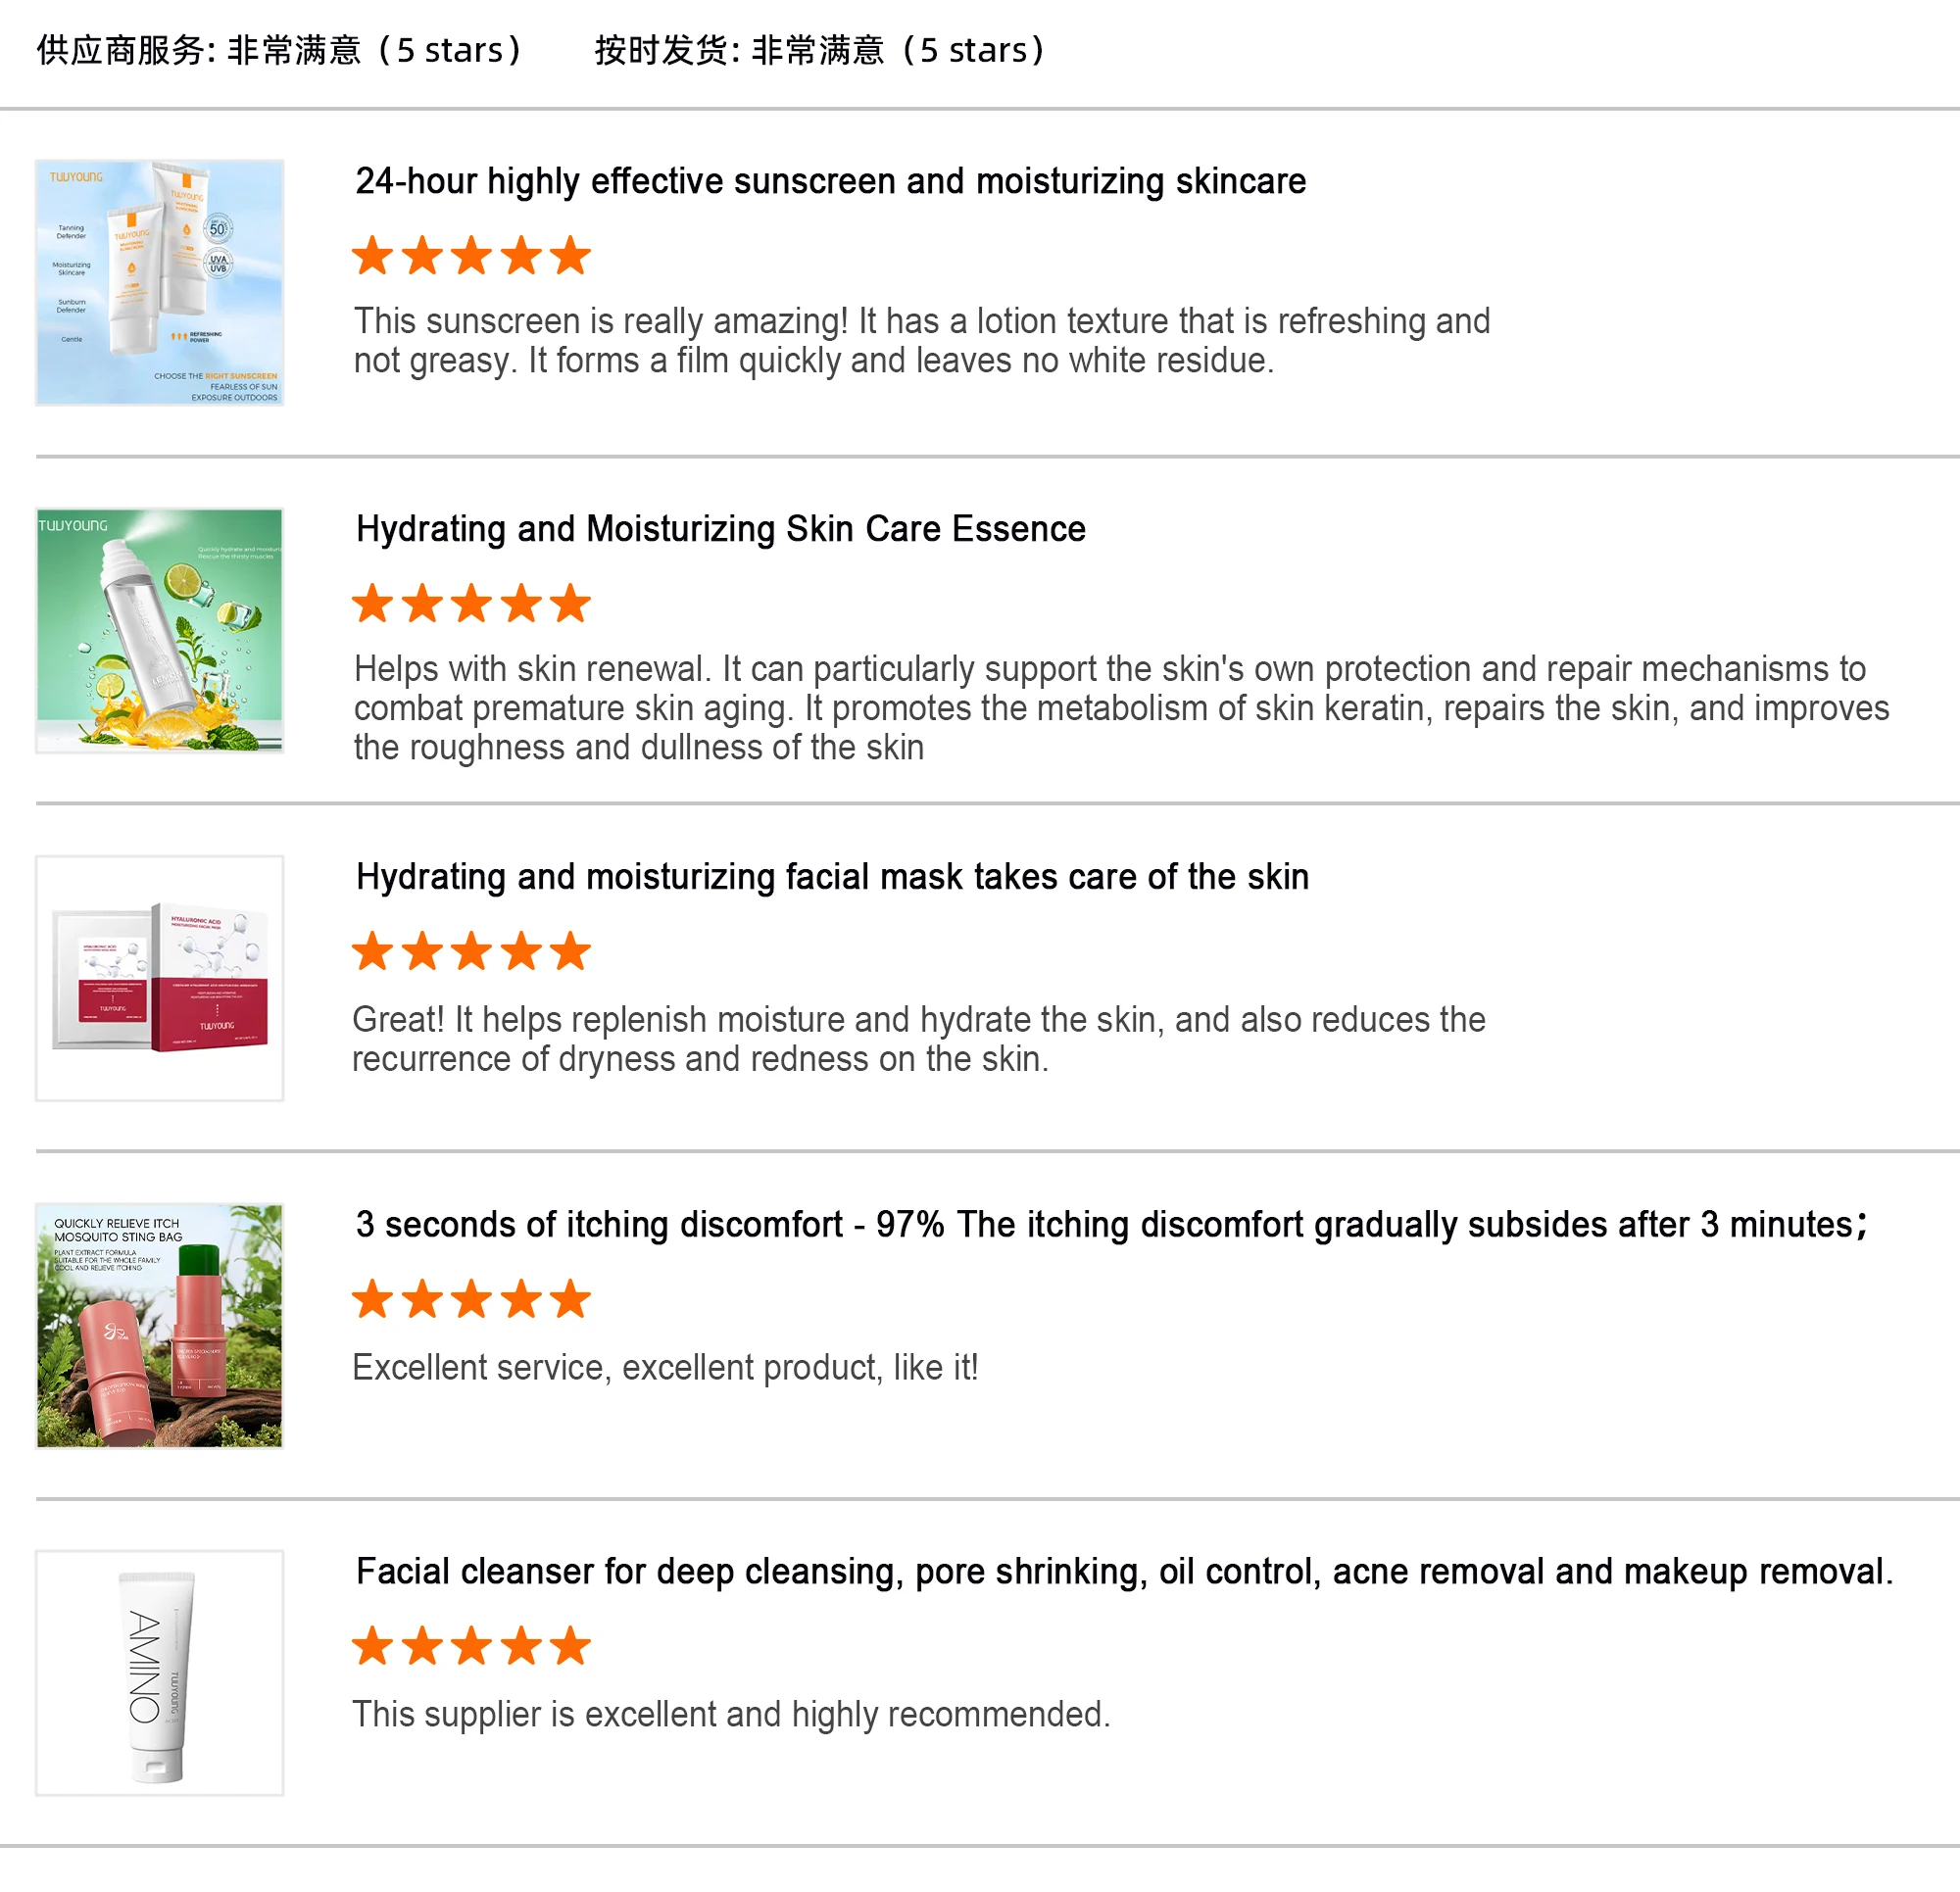Click the Hydrating Skin Care Essence title
Image resolution: width=1960 pixels, height=1892 pixels.
click(721, 529)
